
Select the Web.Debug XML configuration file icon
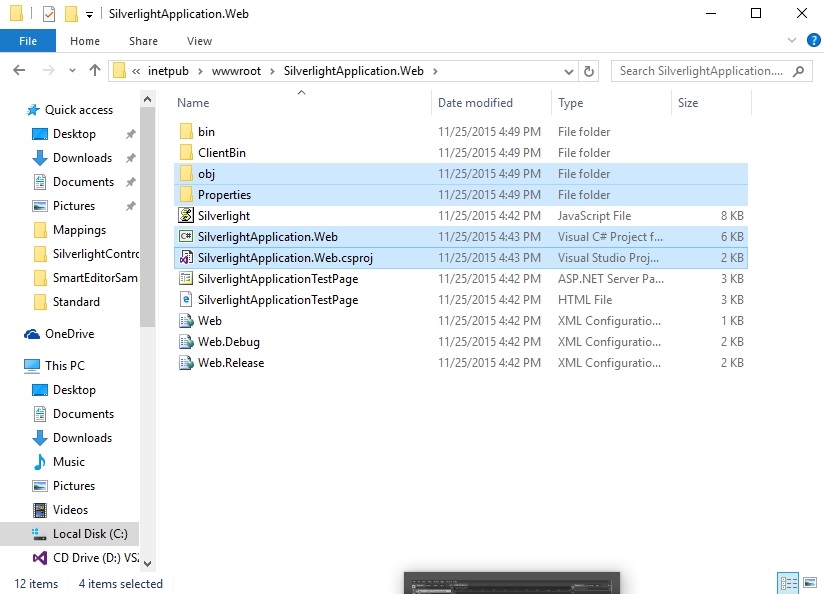[x=185, y=342]
